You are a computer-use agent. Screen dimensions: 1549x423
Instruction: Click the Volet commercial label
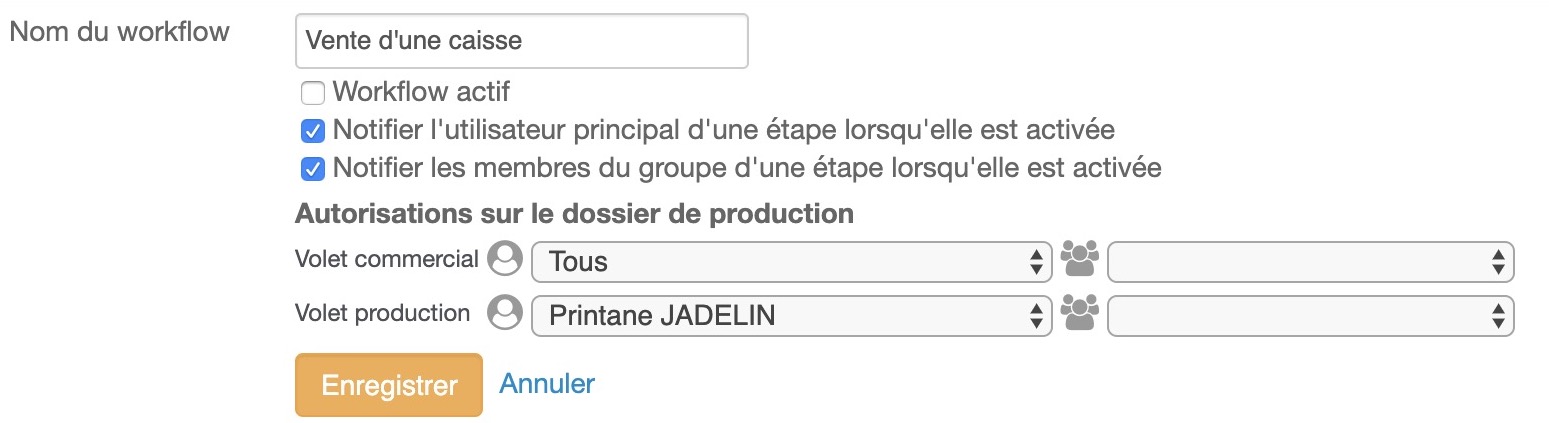[x=387, y=259]
